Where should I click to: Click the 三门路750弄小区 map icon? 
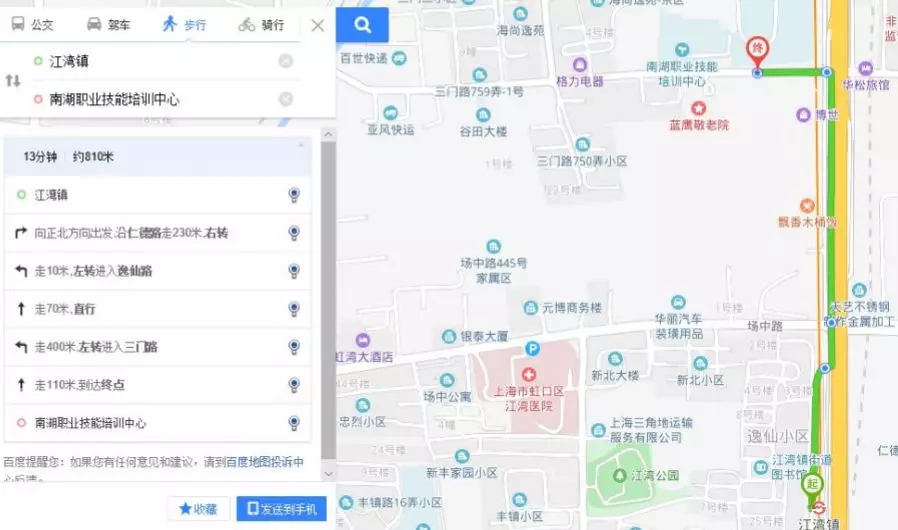pyautogui.click(x=582, y=144)
